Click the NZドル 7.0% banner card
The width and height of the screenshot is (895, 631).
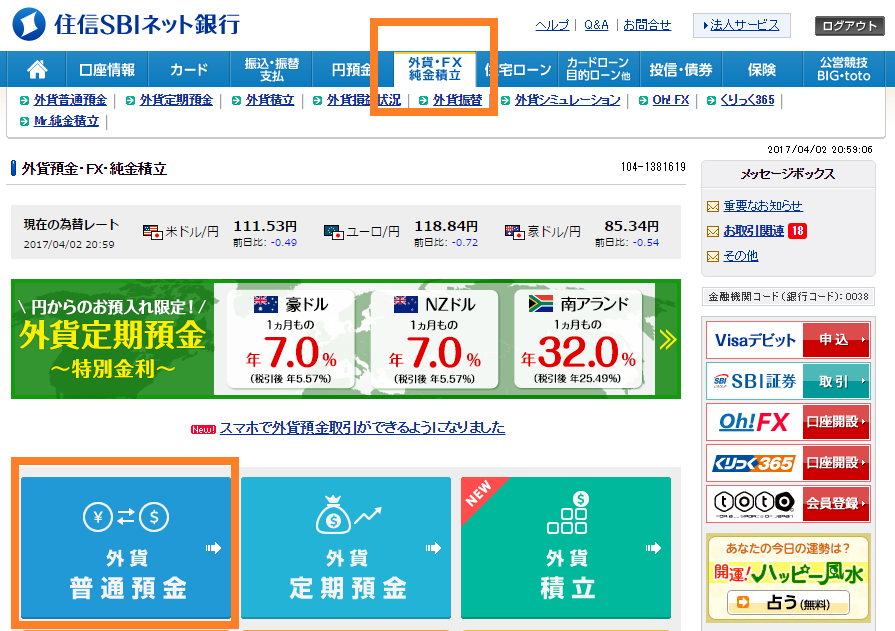coord(434,339)
